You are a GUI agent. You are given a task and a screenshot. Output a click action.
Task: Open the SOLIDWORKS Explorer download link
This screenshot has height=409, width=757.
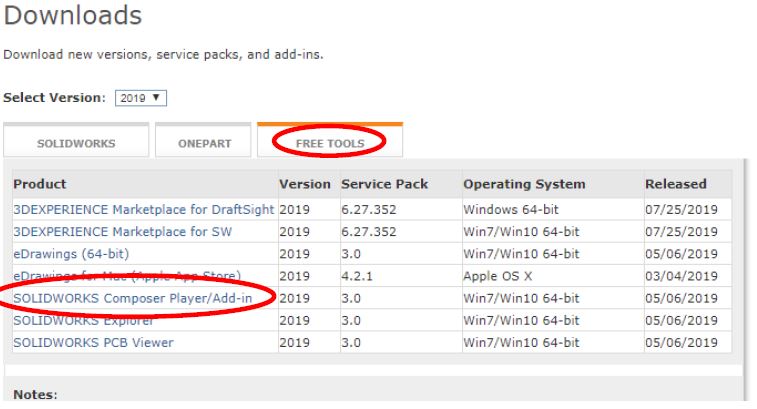coord(84,321)
